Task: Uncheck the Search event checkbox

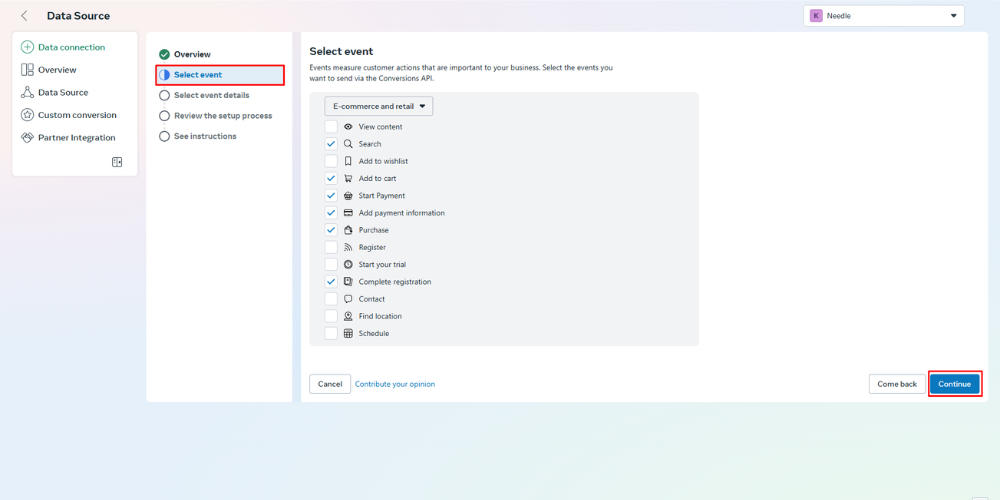Action: tap(331, 144)
